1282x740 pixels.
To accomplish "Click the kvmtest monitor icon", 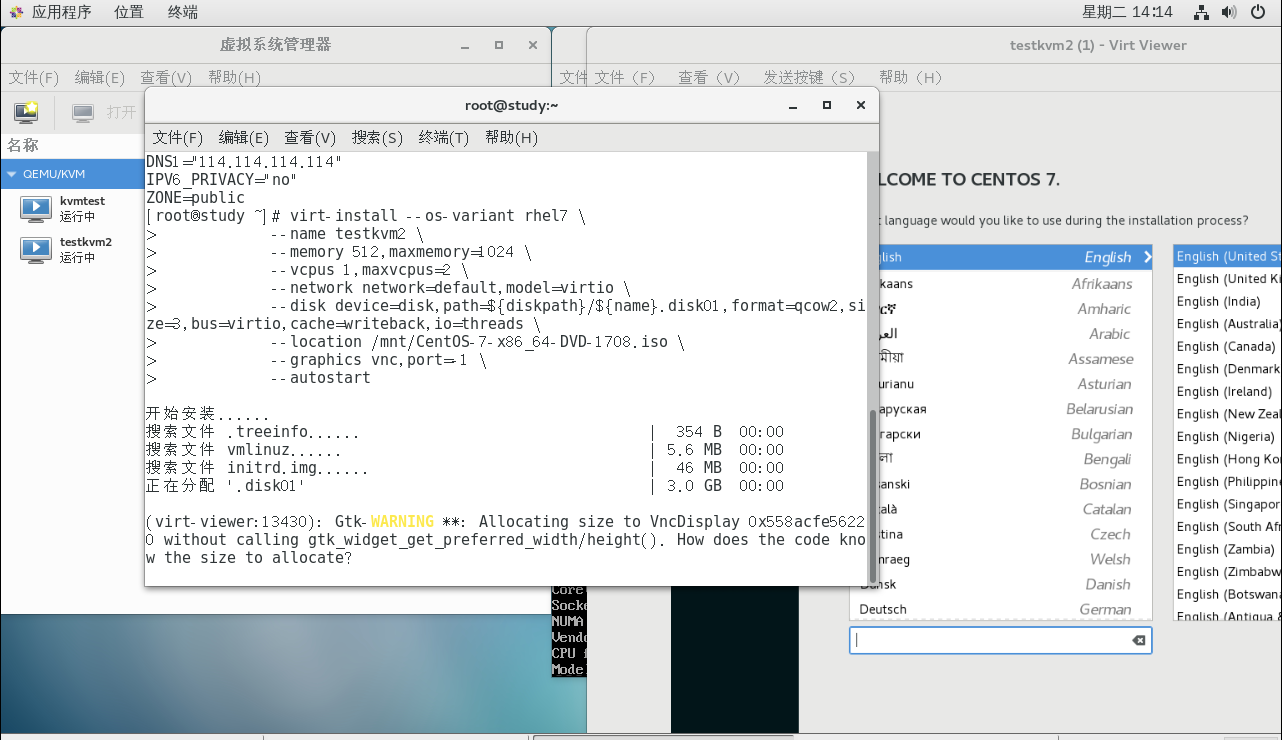I will [36, 208].
